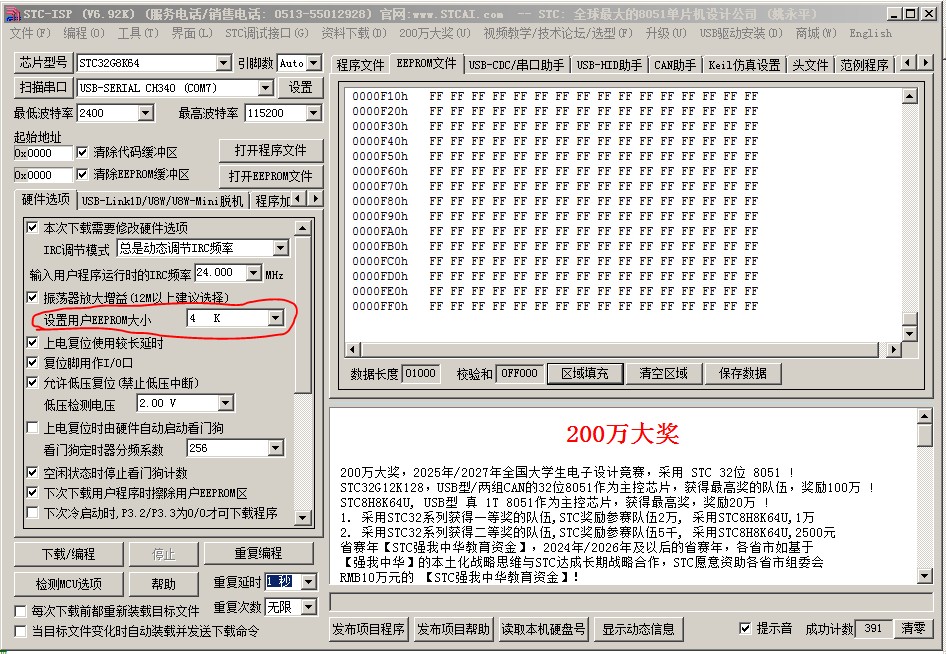Open IRC frequency 24.000 dropdown
This screenshot has width=946, height=654.
pos(254,273)
